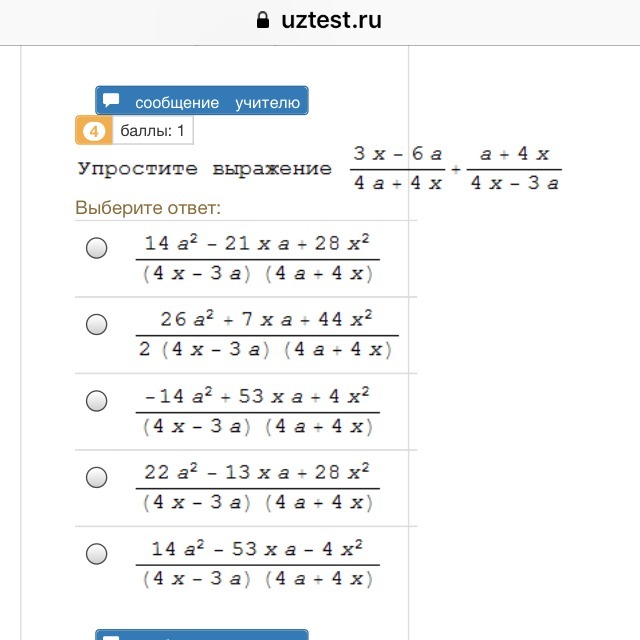
Task: Click the first answer's fraction formula
Action: point(258,258)
